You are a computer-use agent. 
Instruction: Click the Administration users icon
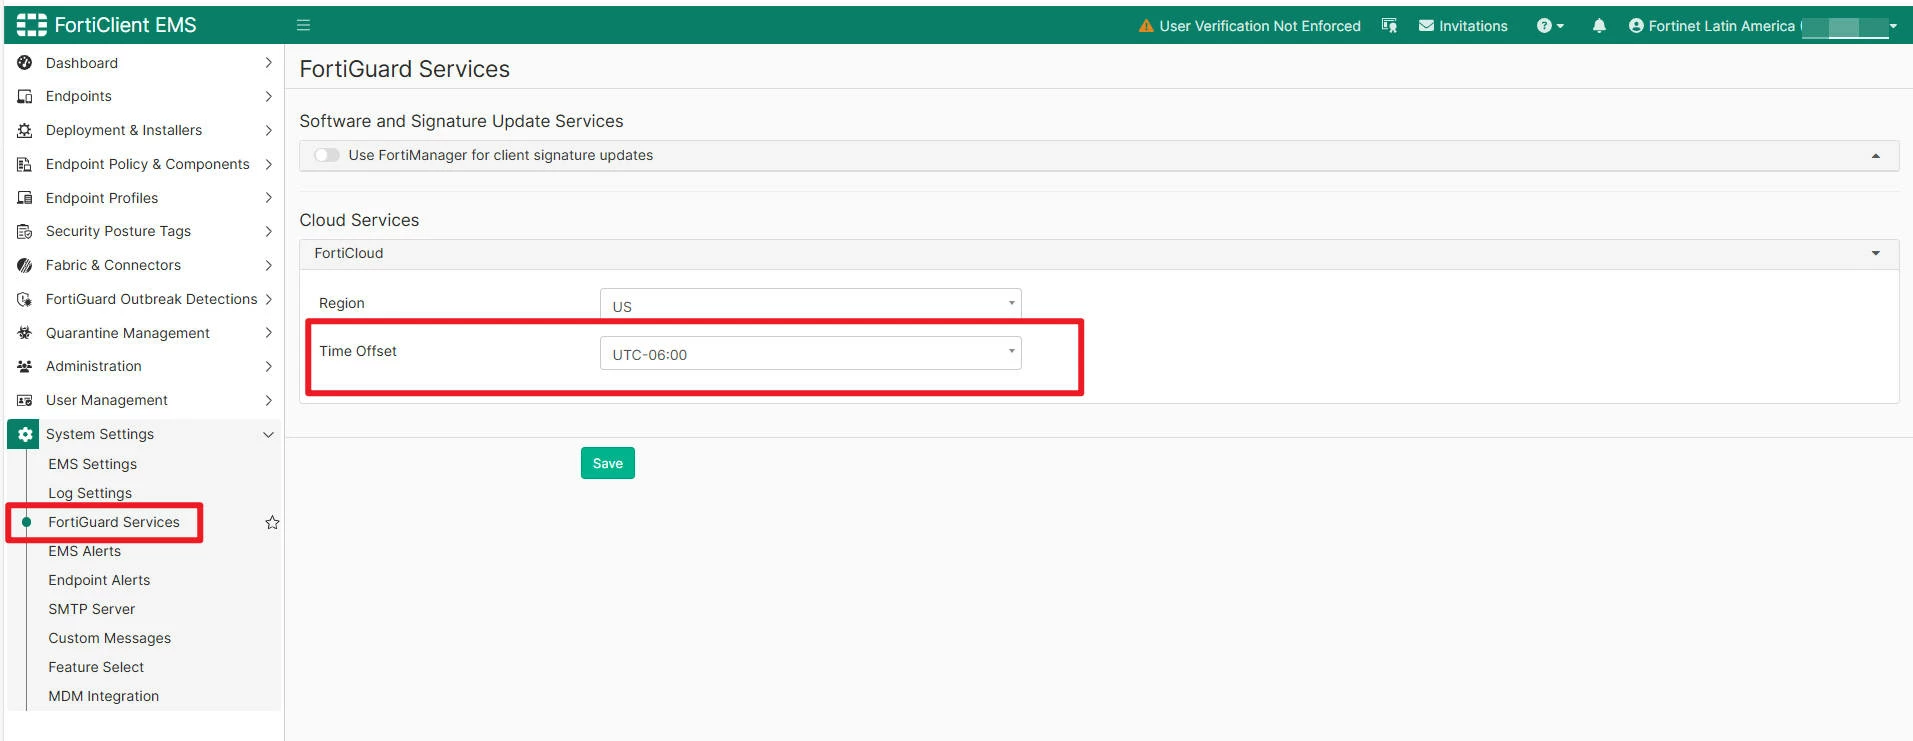tap(25, 367)
